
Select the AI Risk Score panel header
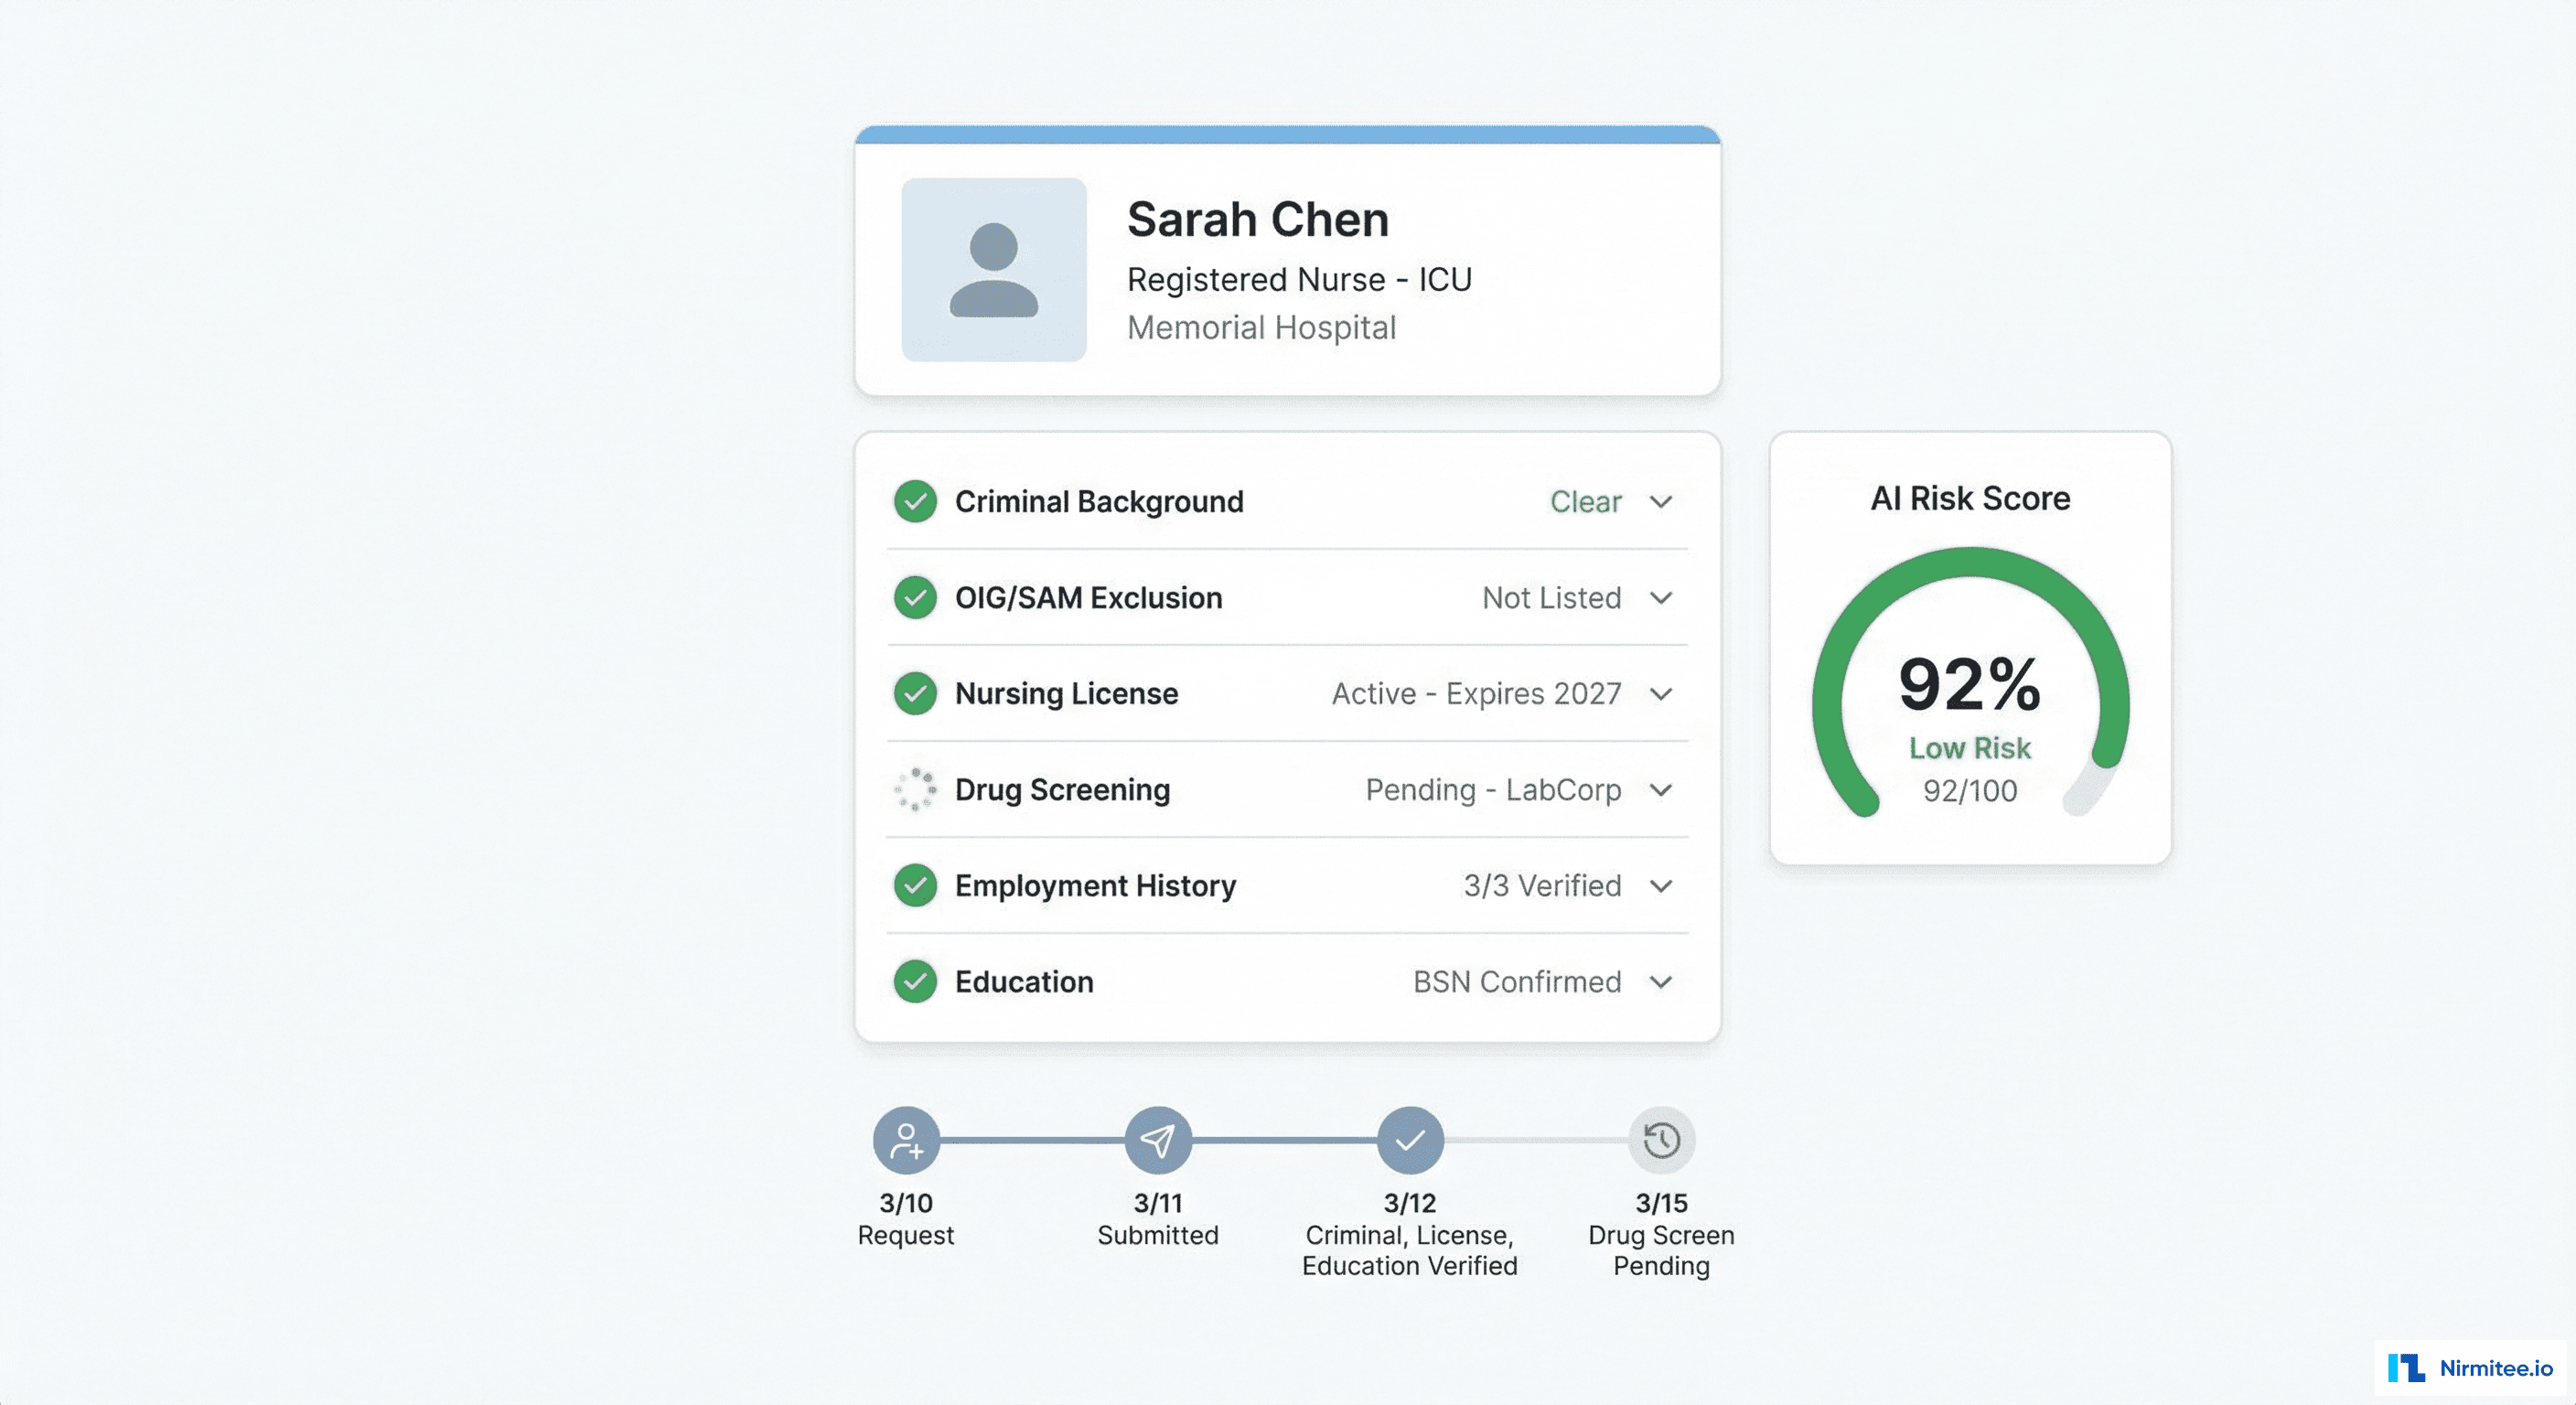point(1970,498)
